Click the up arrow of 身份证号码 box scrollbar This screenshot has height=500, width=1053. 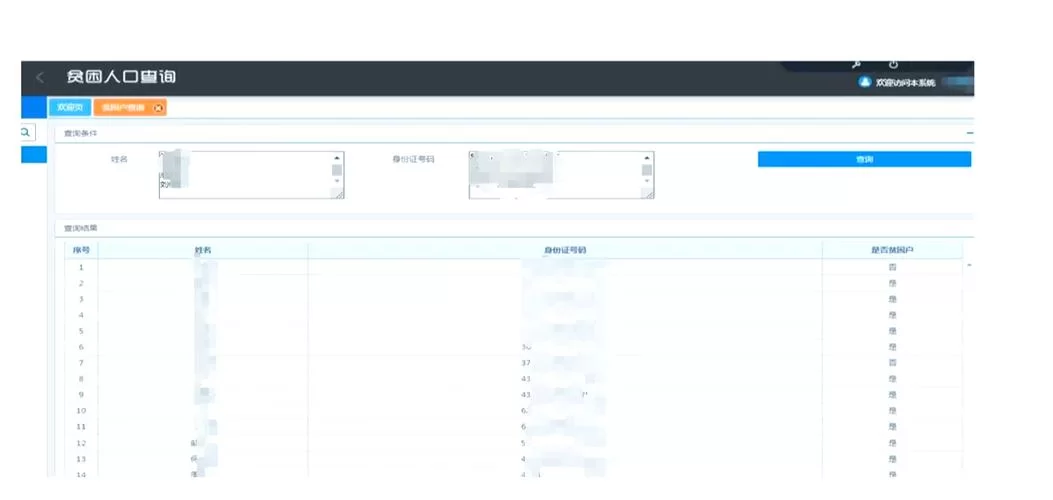coord(647,157)
